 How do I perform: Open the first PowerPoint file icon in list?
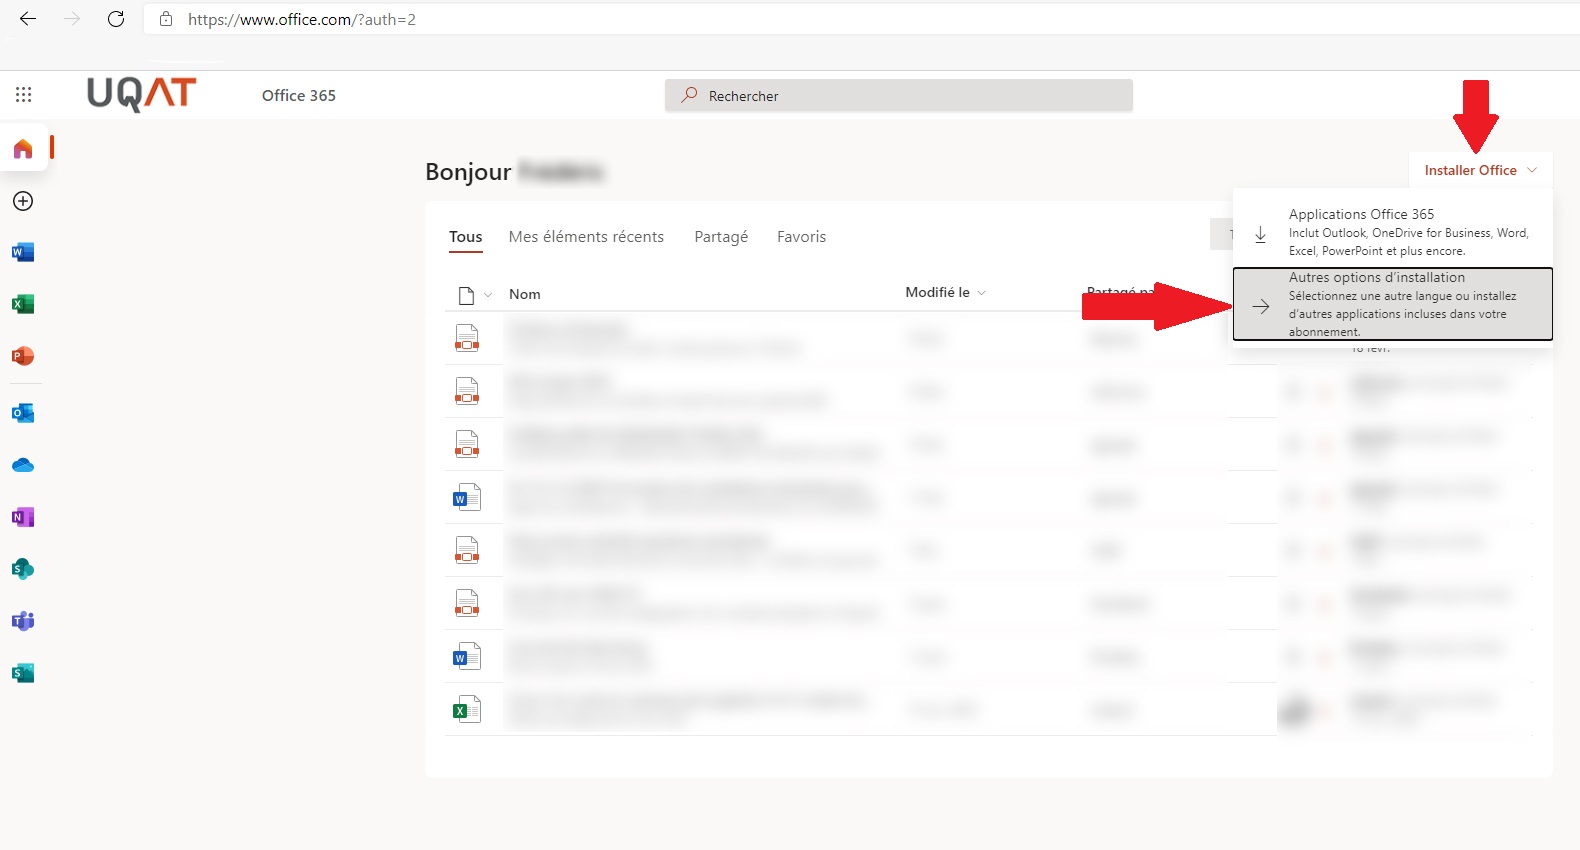coord(467,338)
